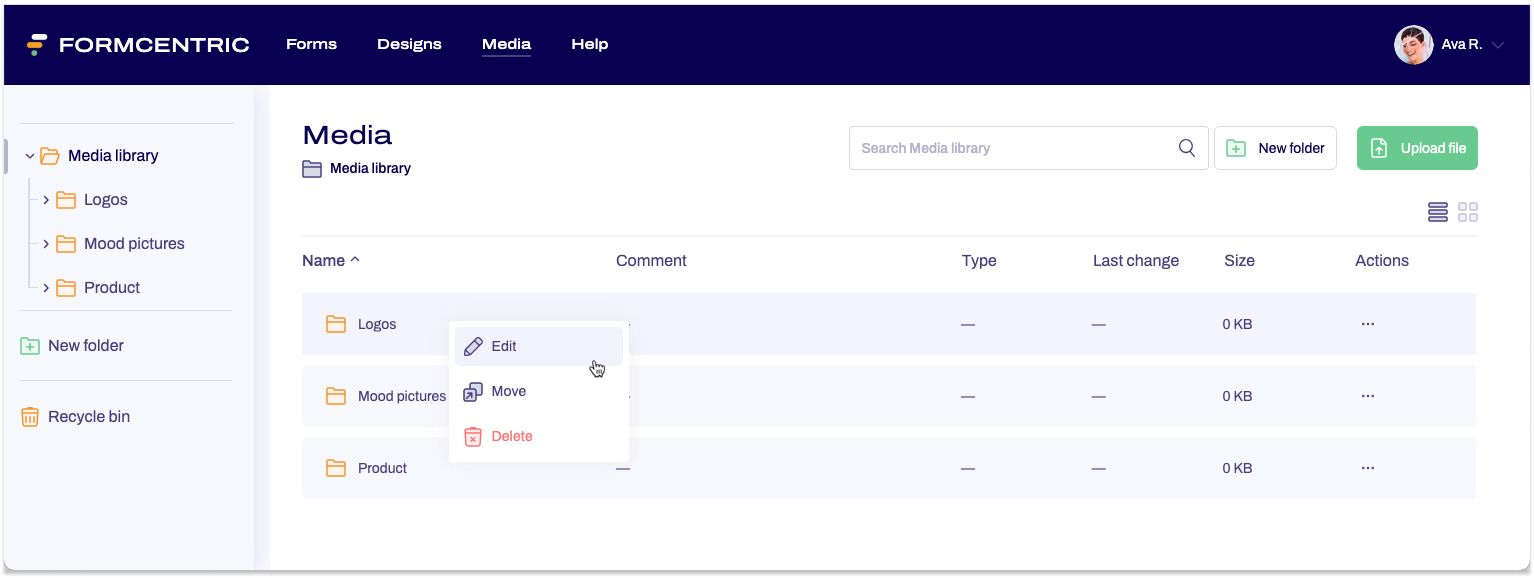The height and width of the screenshot is (578, 1534).
Task: Select the list view icon
Action: click(1437, 211)
